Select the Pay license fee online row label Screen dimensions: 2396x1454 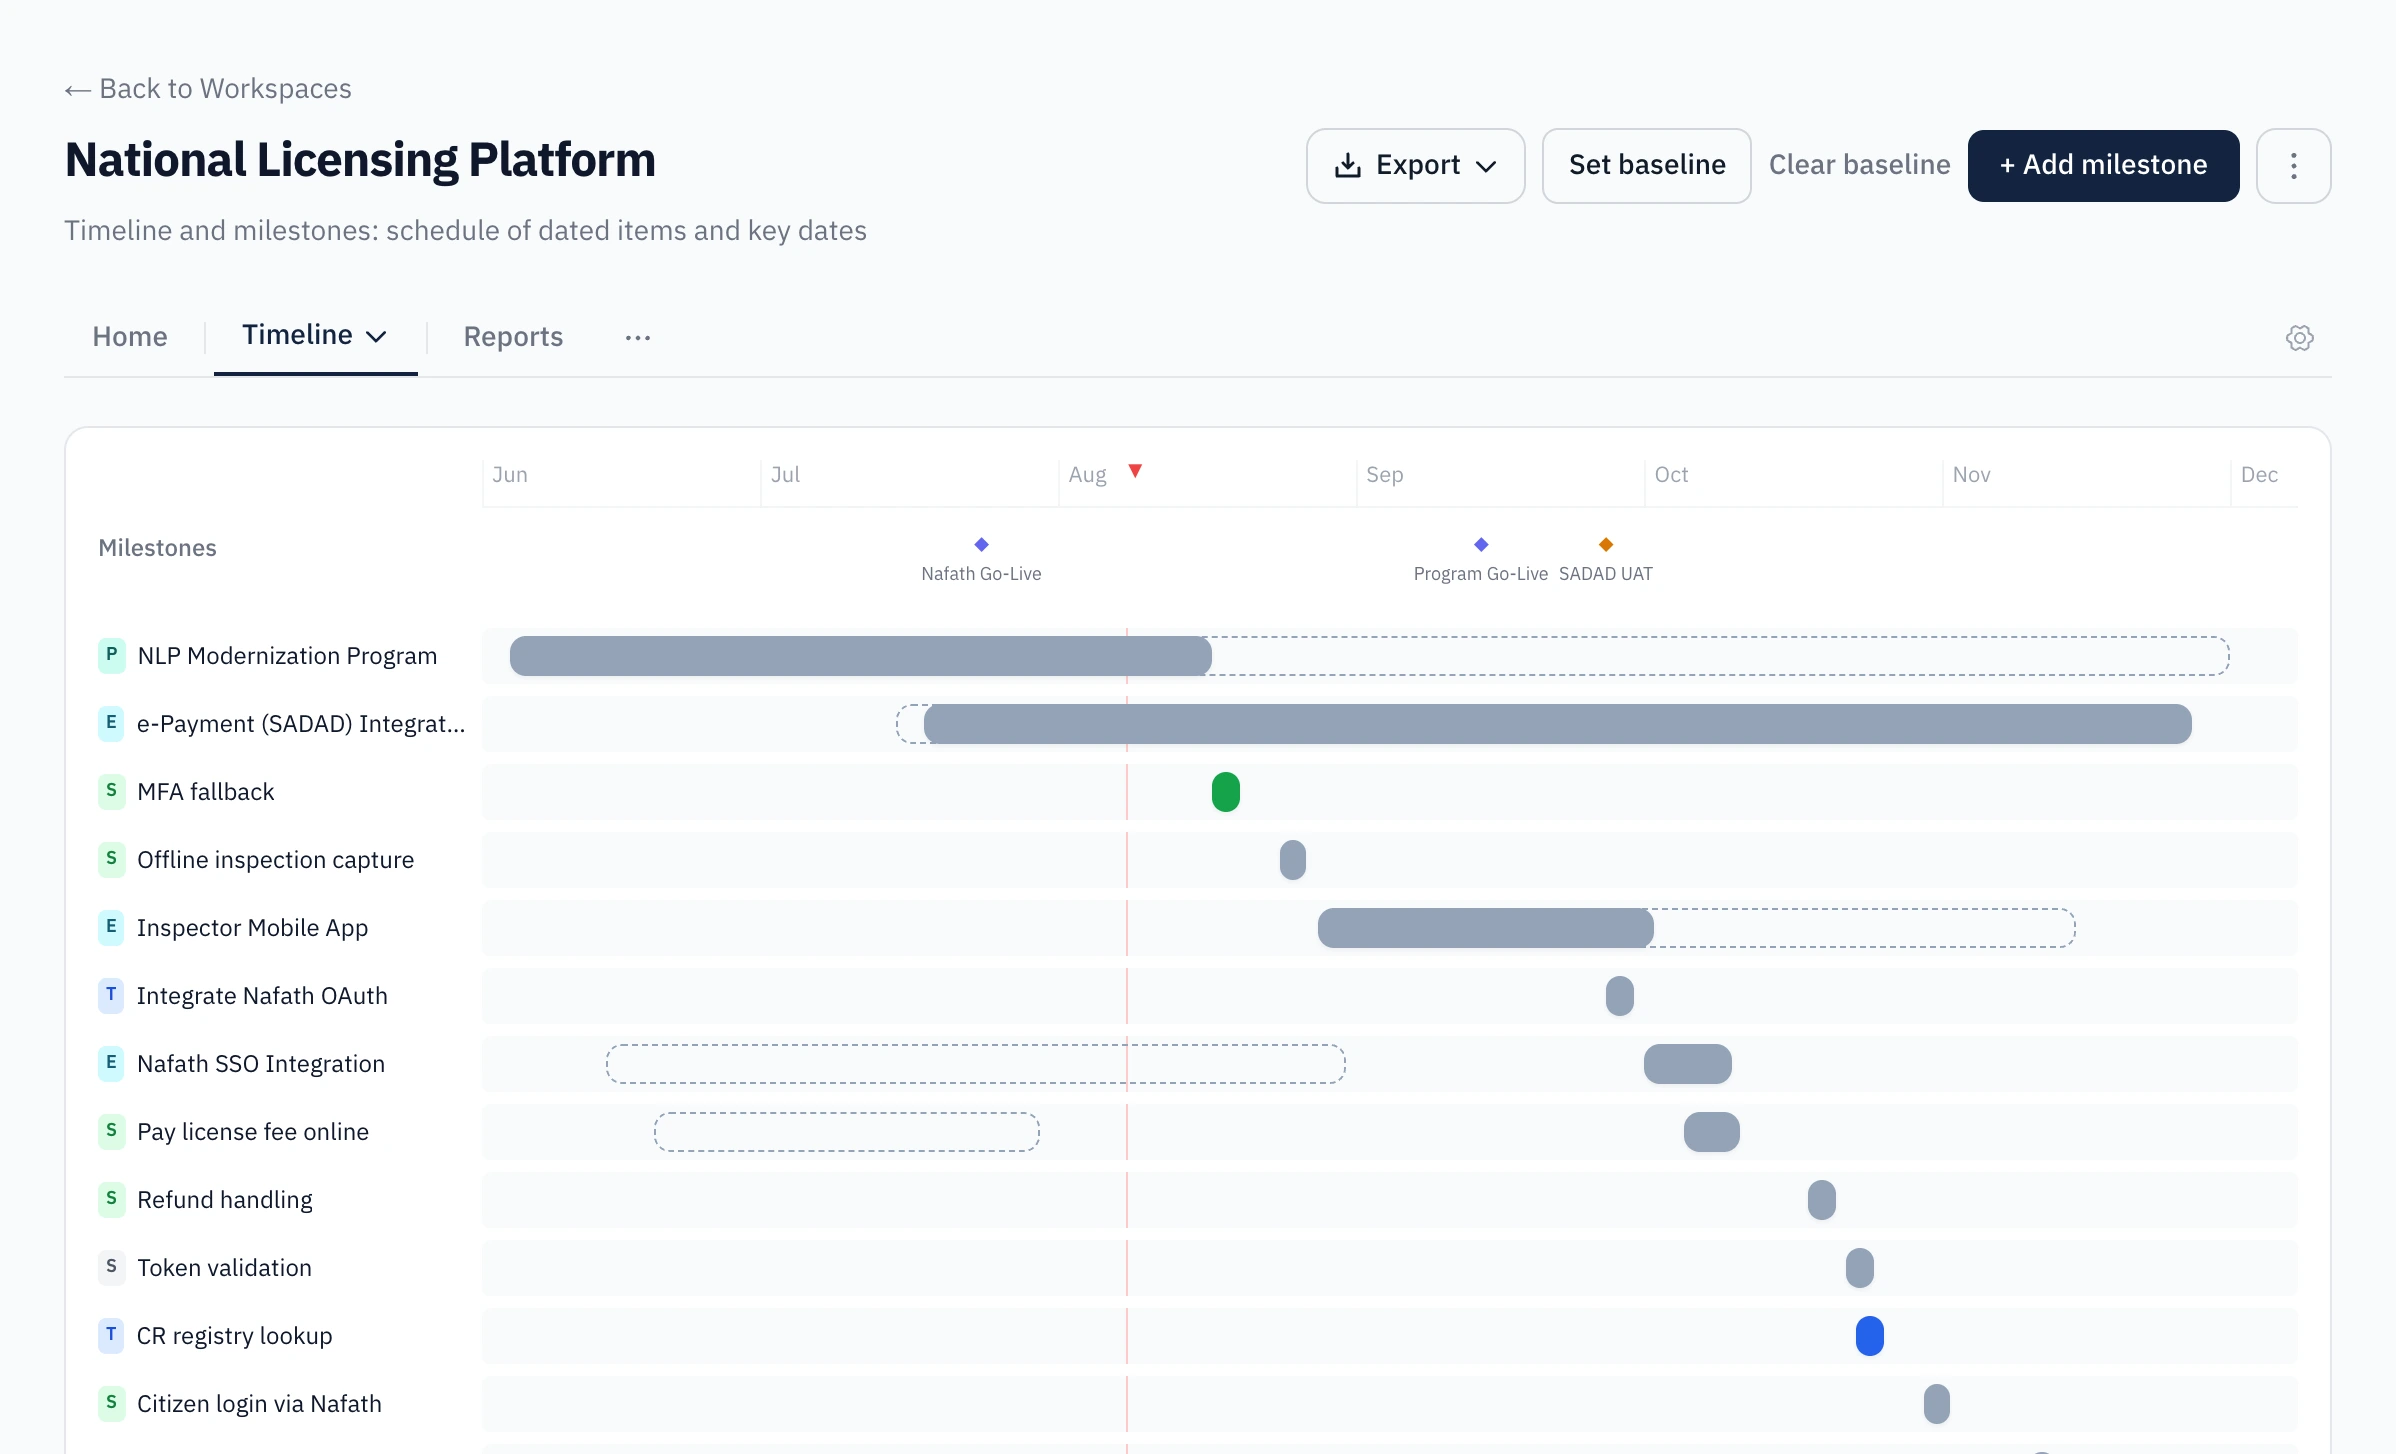click(253, 1132)
